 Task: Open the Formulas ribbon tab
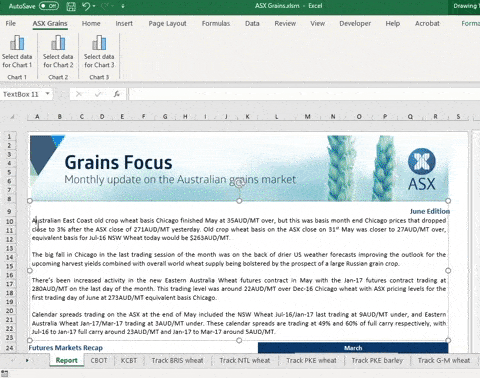pyautogui.click(x=216, y=23)
